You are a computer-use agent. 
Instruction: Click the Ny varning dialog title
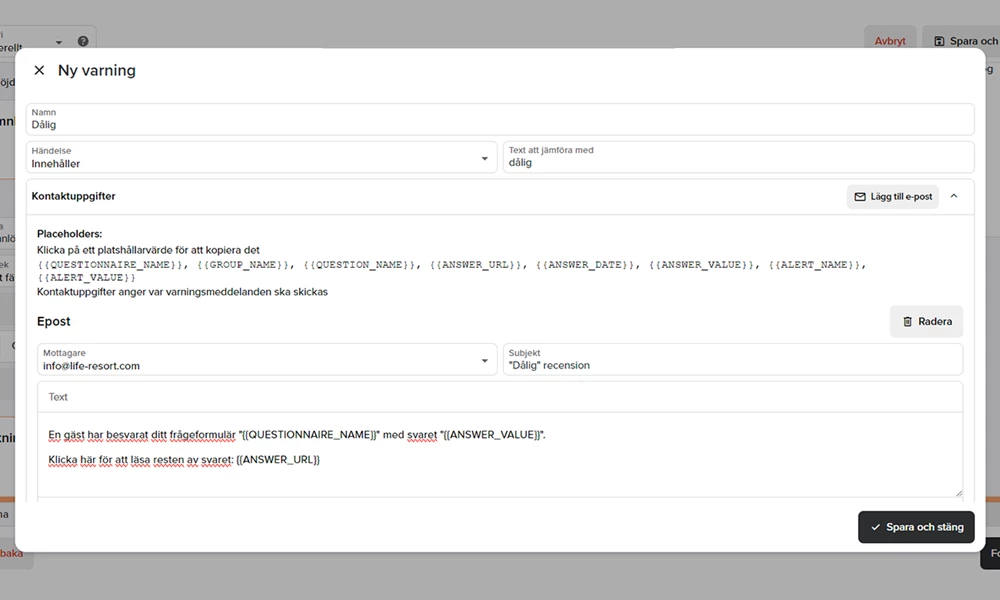click(x=97, y=70)
